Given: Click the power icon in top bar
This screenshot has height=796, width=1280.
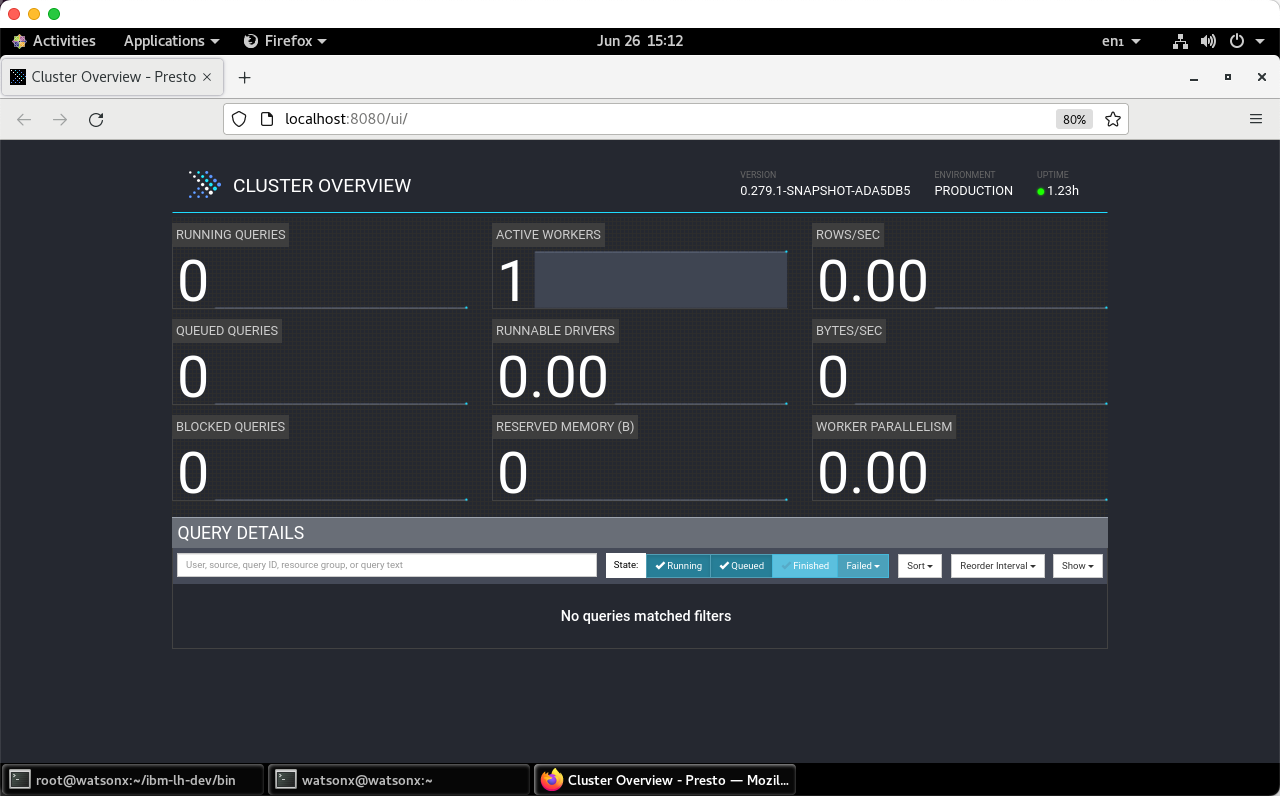Looking at the screenshot, I should tap(1236, 41).
